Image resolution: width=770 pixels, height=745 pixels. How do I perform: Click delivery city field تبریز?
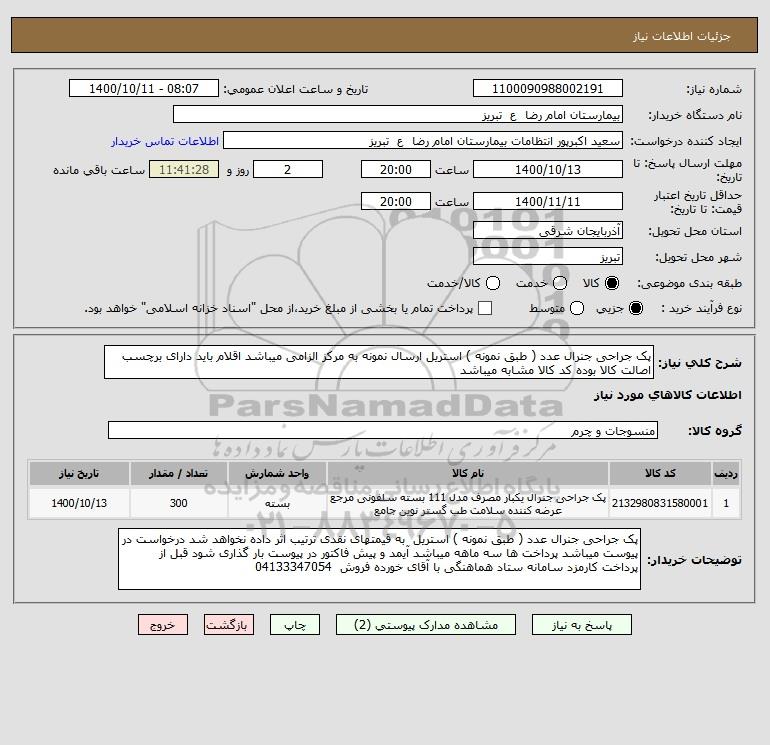tap(548, 256)
